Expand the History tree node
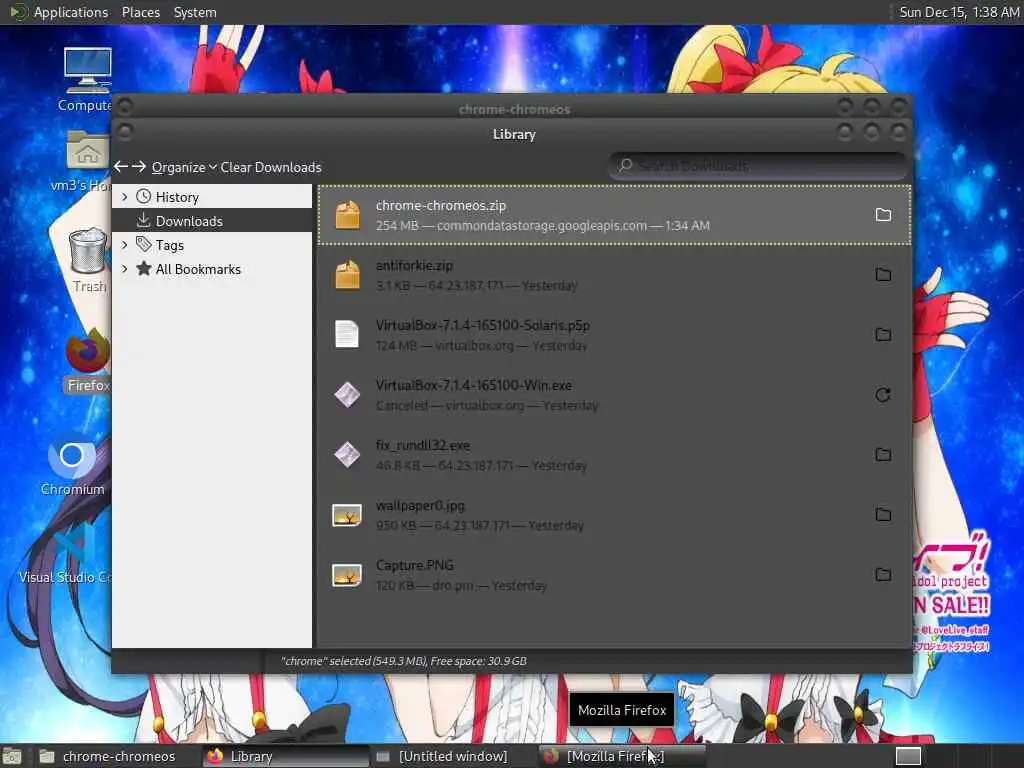This screenshot has height=768, width=1024. (x=125, y=197)
